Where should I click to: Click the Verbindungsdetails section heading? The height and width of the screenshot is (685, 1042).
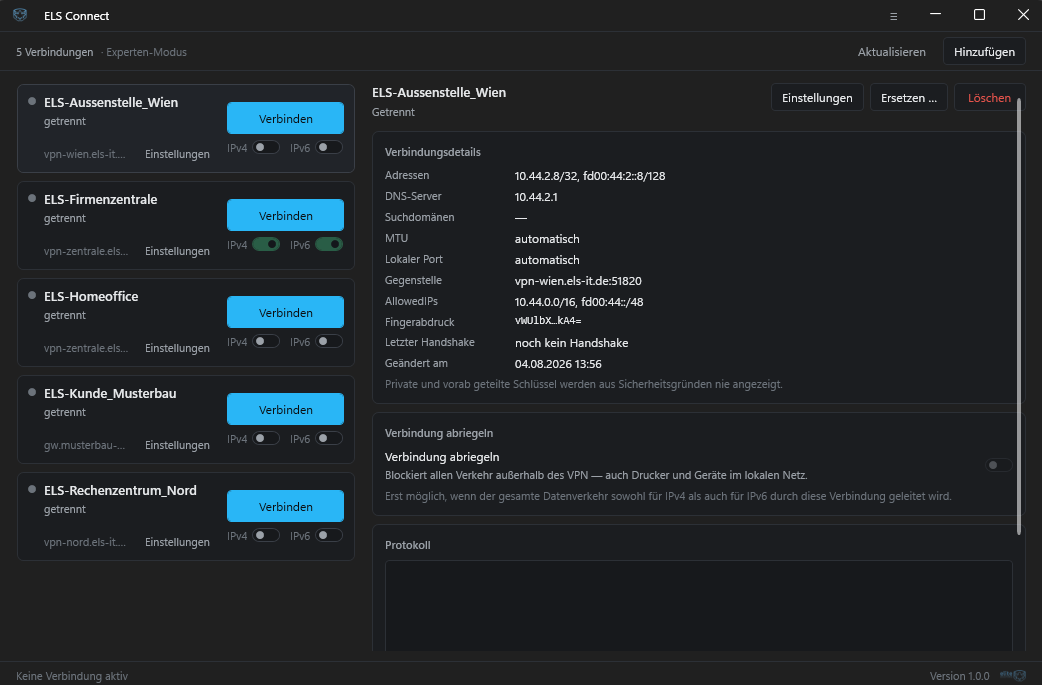433,152
